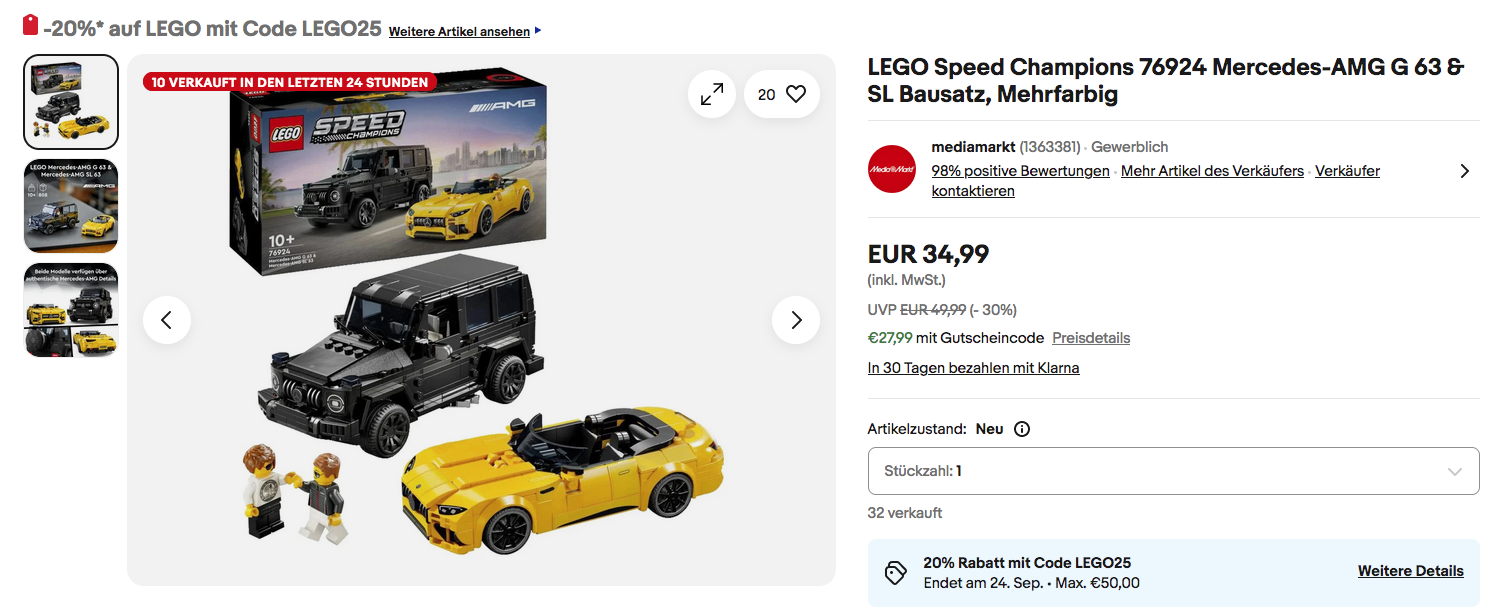
Task: Open Weitere Details for coupon
Action: click(x=1410, y=571)
